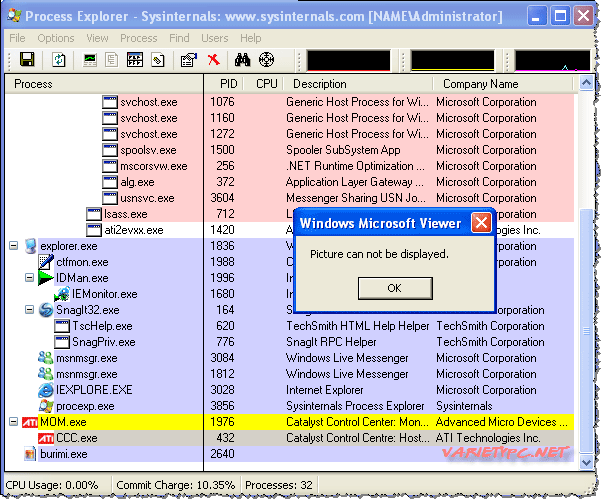
Task: Open the Find menu
Action: (179, 38)
